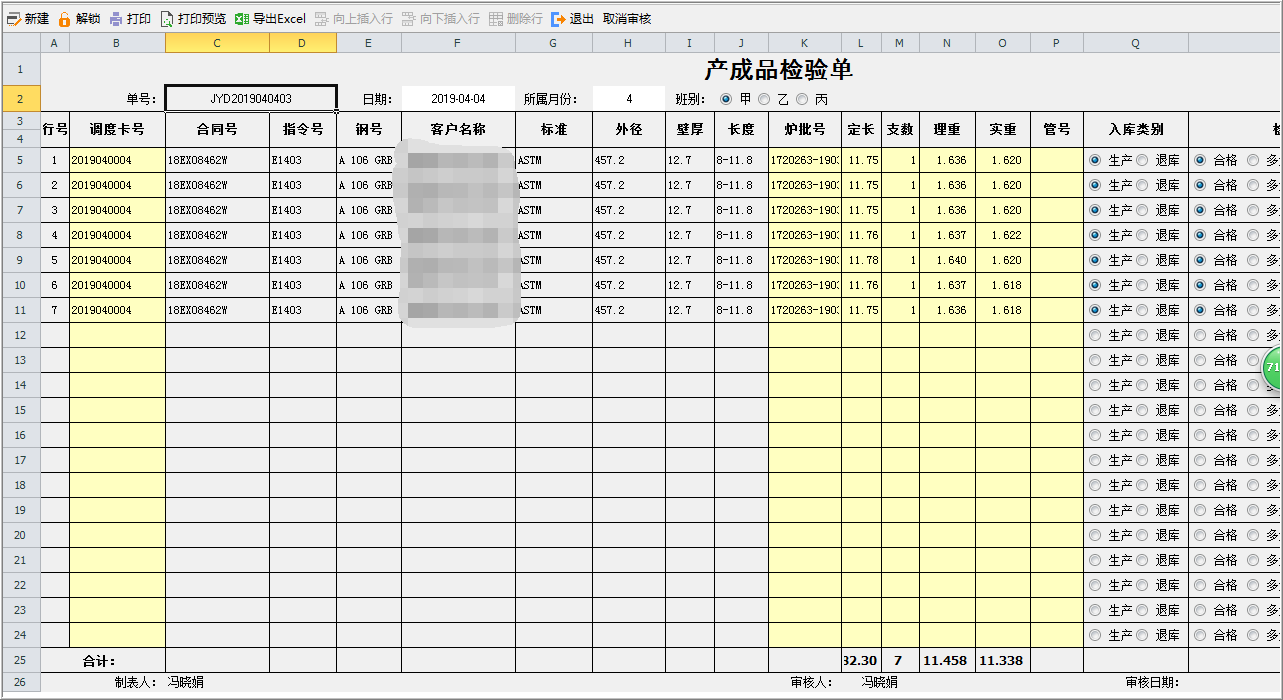Click the 管号 column heading

point(1057,130)
